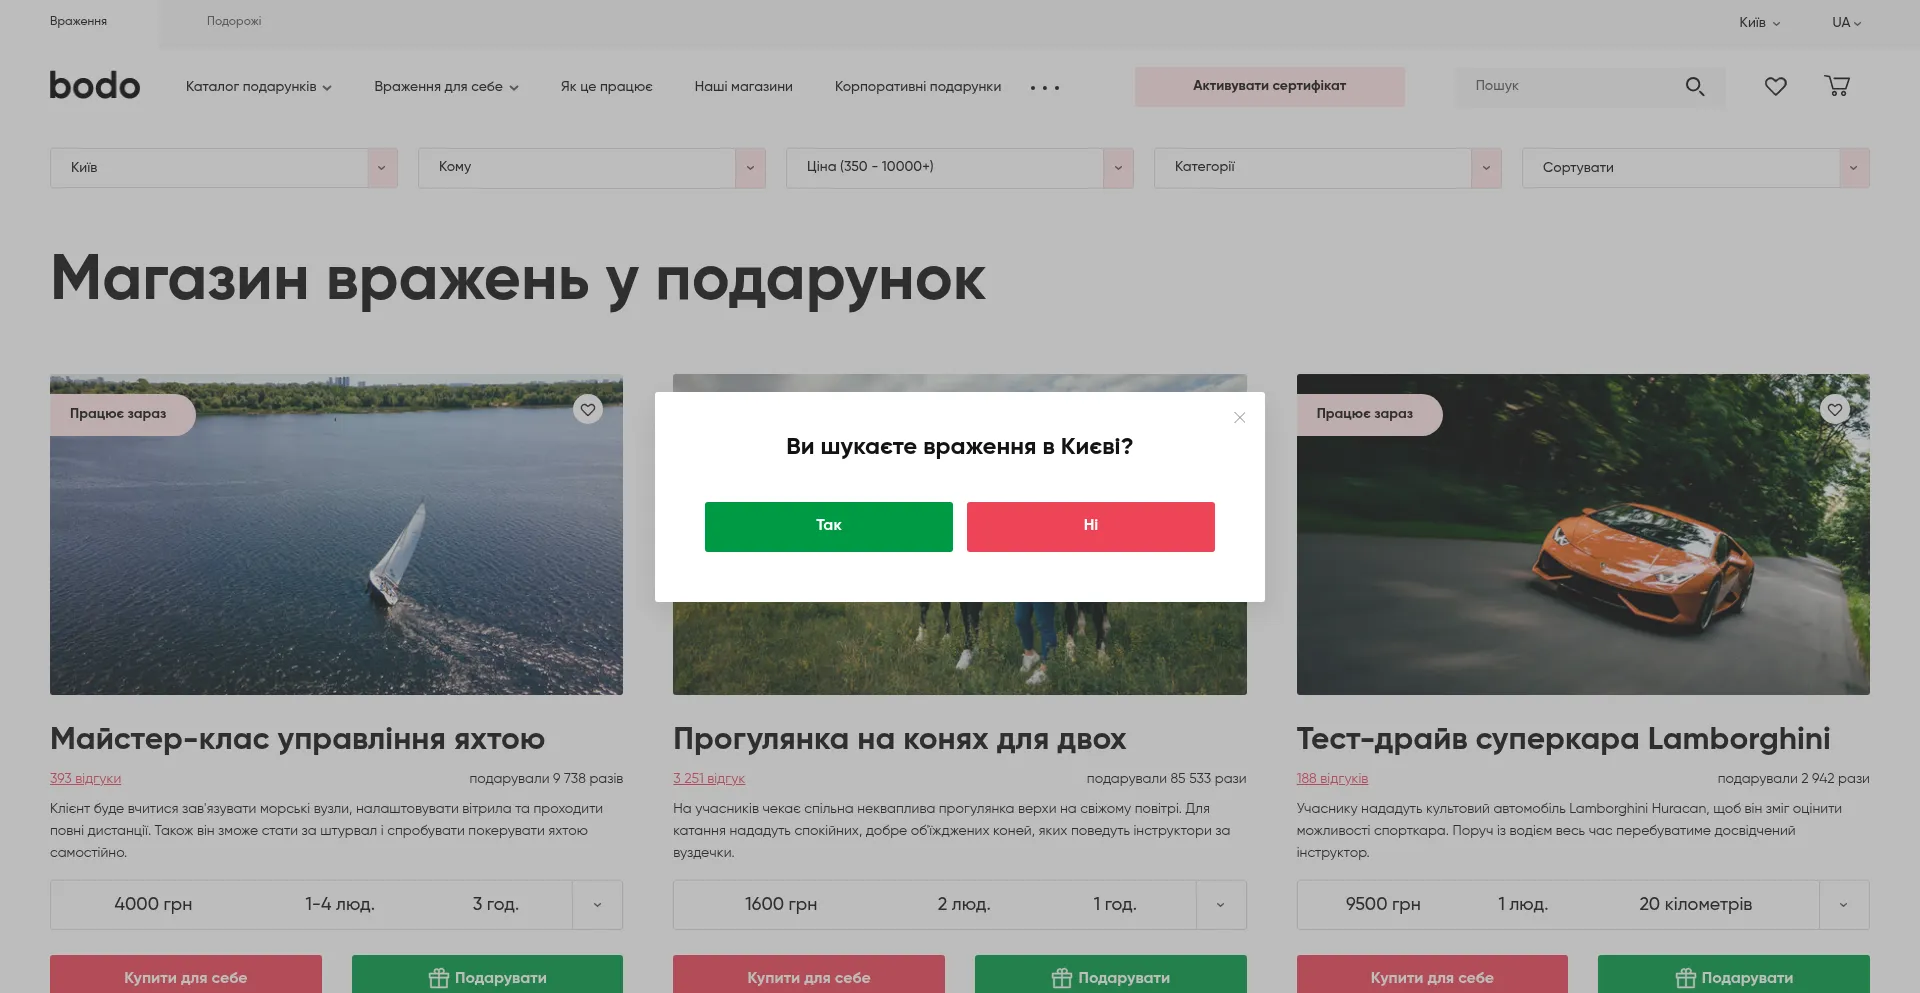
Task: Close the city confirmation dialog
Action: (1239, 418)
